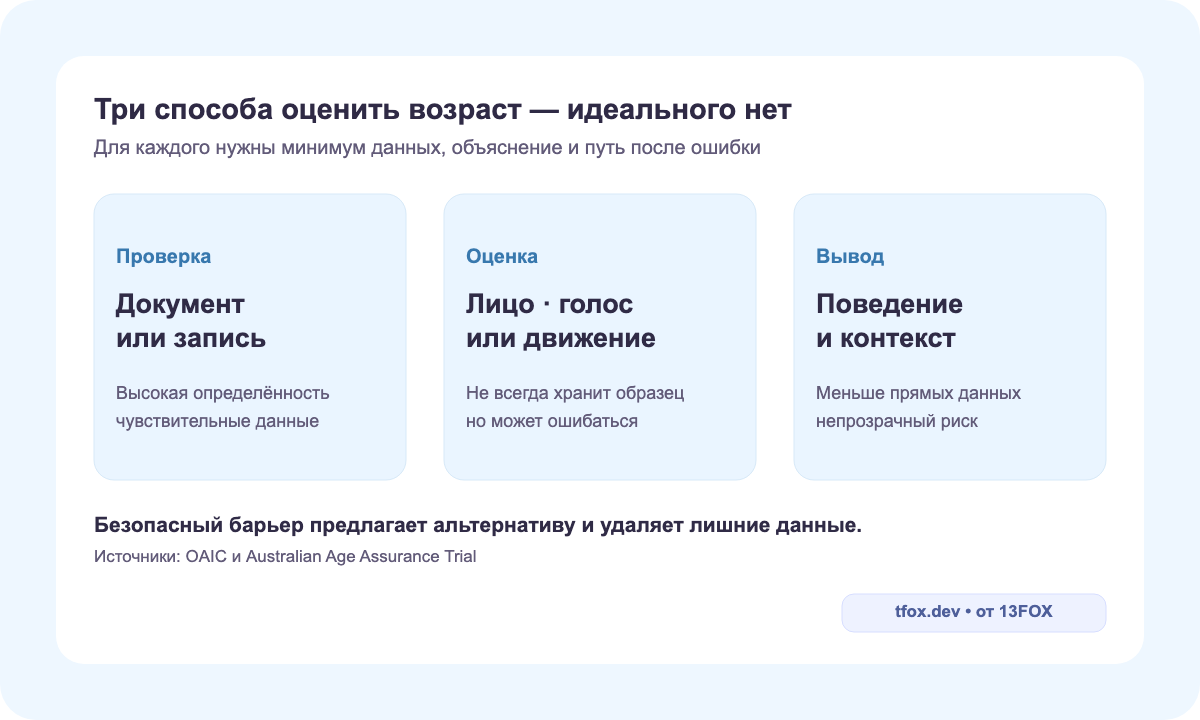
Task: Click the sentence "Безопасный барьер предлагает альтернативу…"
Action: click(478, 526)
